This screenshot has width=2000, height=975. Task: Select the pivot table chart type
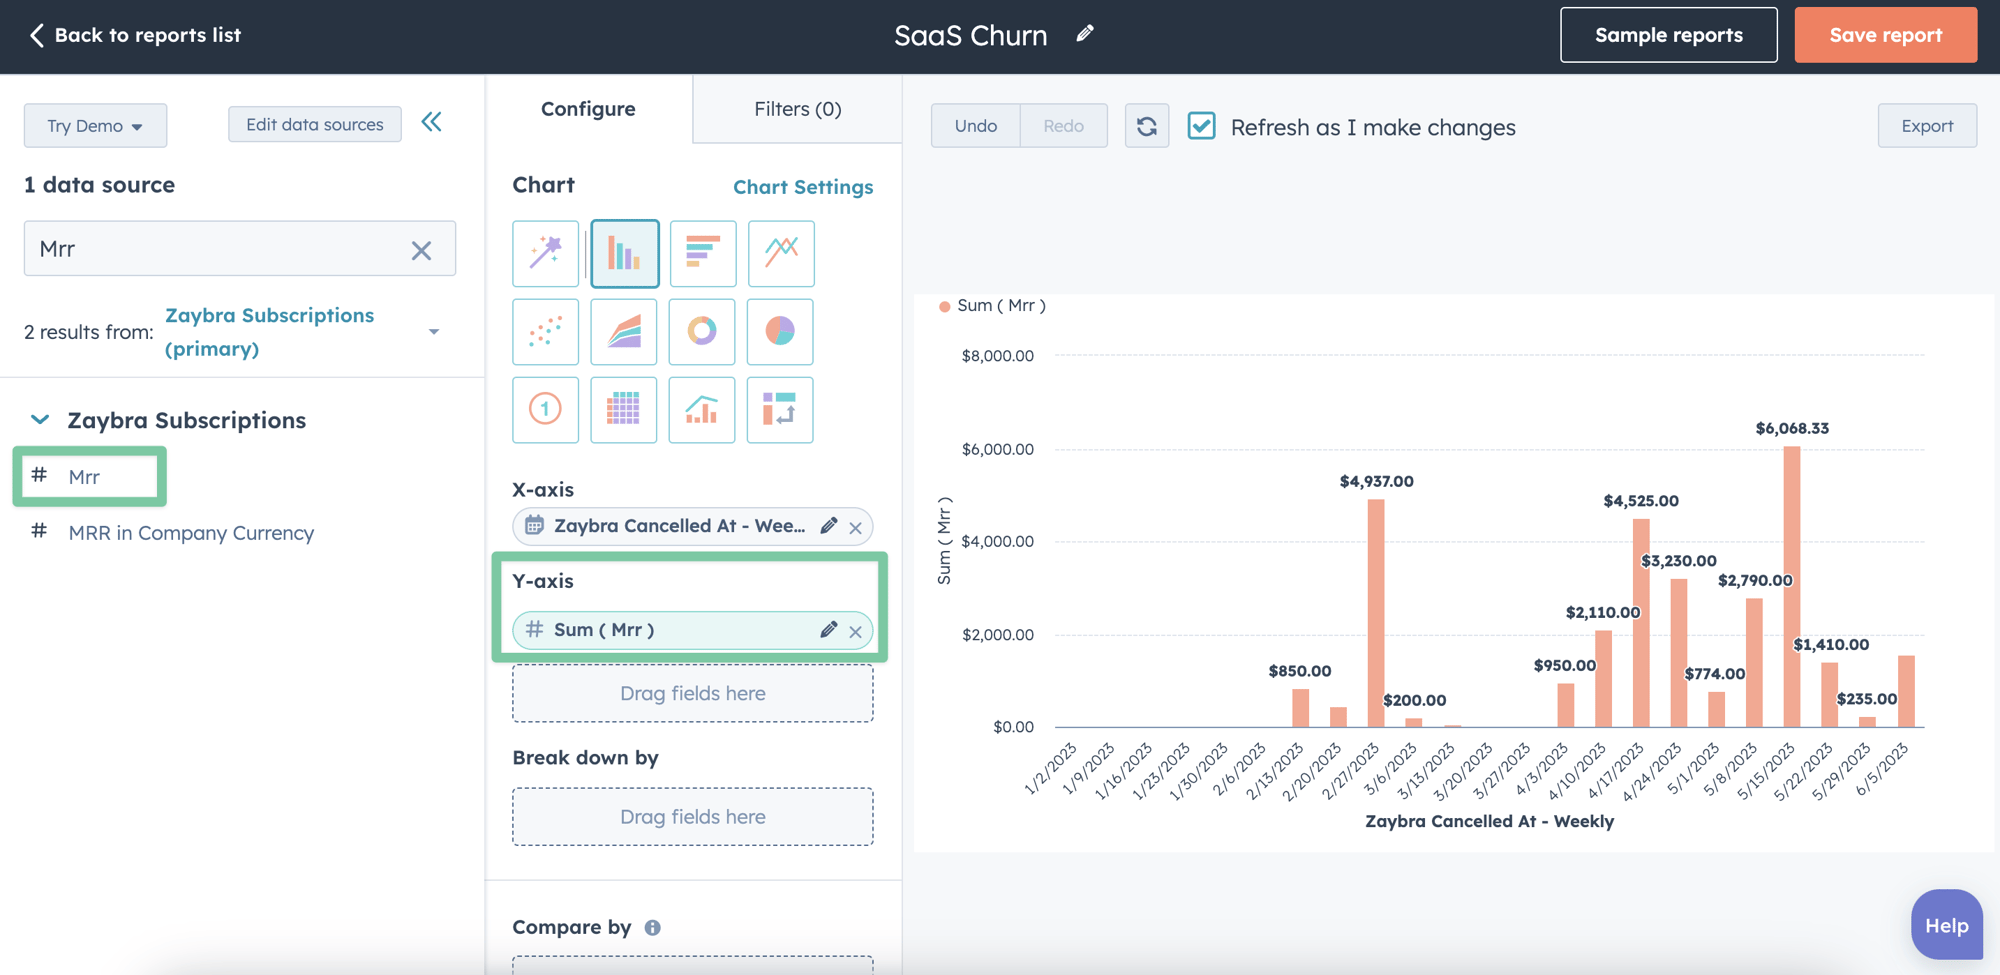click(x=623, y=409)
